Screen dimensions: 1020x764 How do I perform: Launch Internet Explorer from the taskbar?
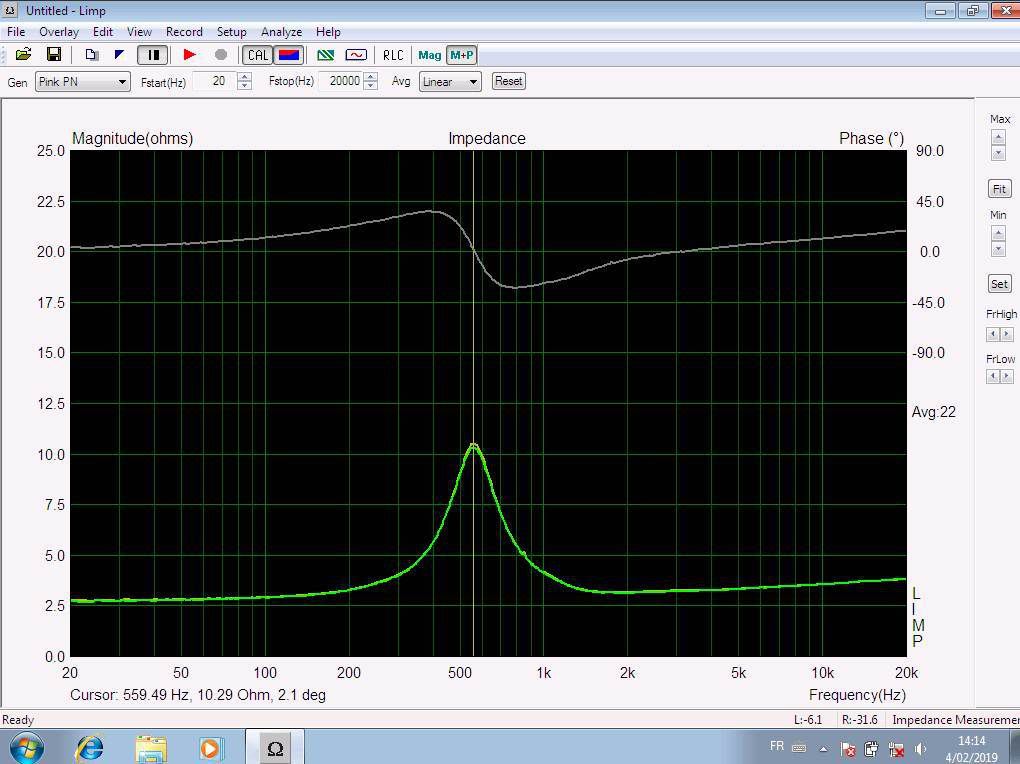(x=90, y=748)
